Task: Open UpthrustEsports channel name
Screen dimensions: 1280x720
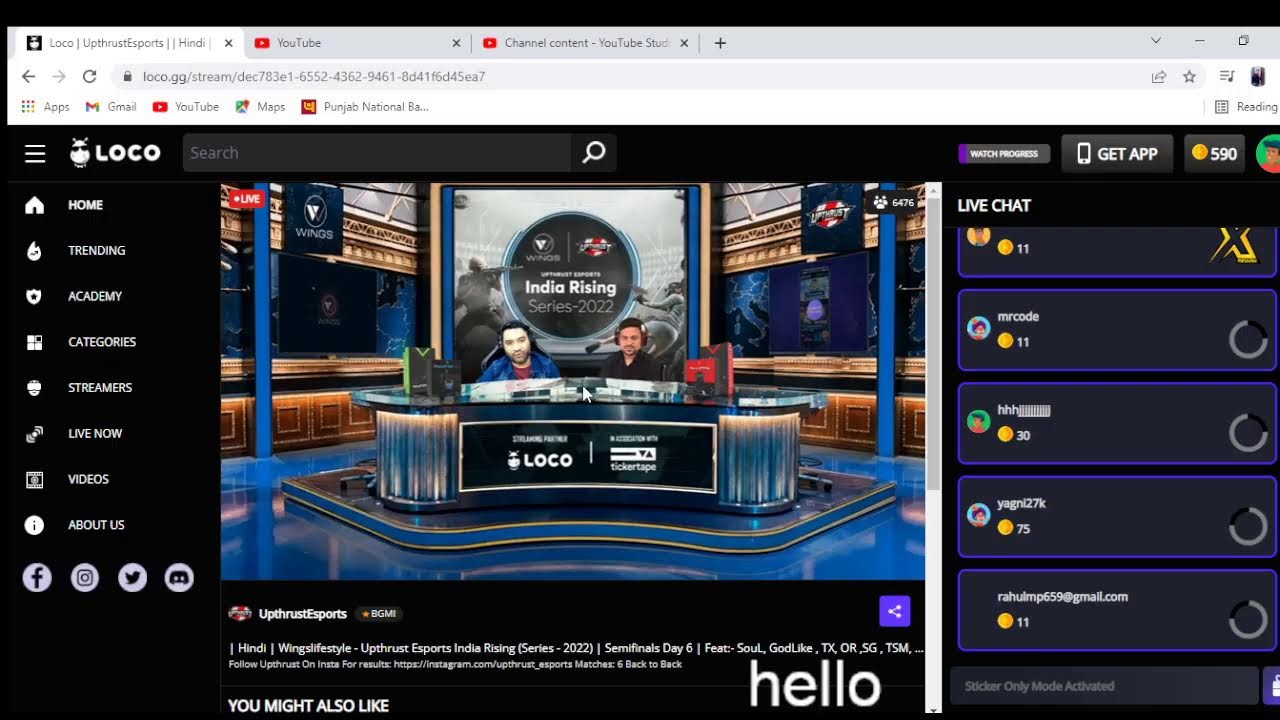Action: click(x=303, y=614)
